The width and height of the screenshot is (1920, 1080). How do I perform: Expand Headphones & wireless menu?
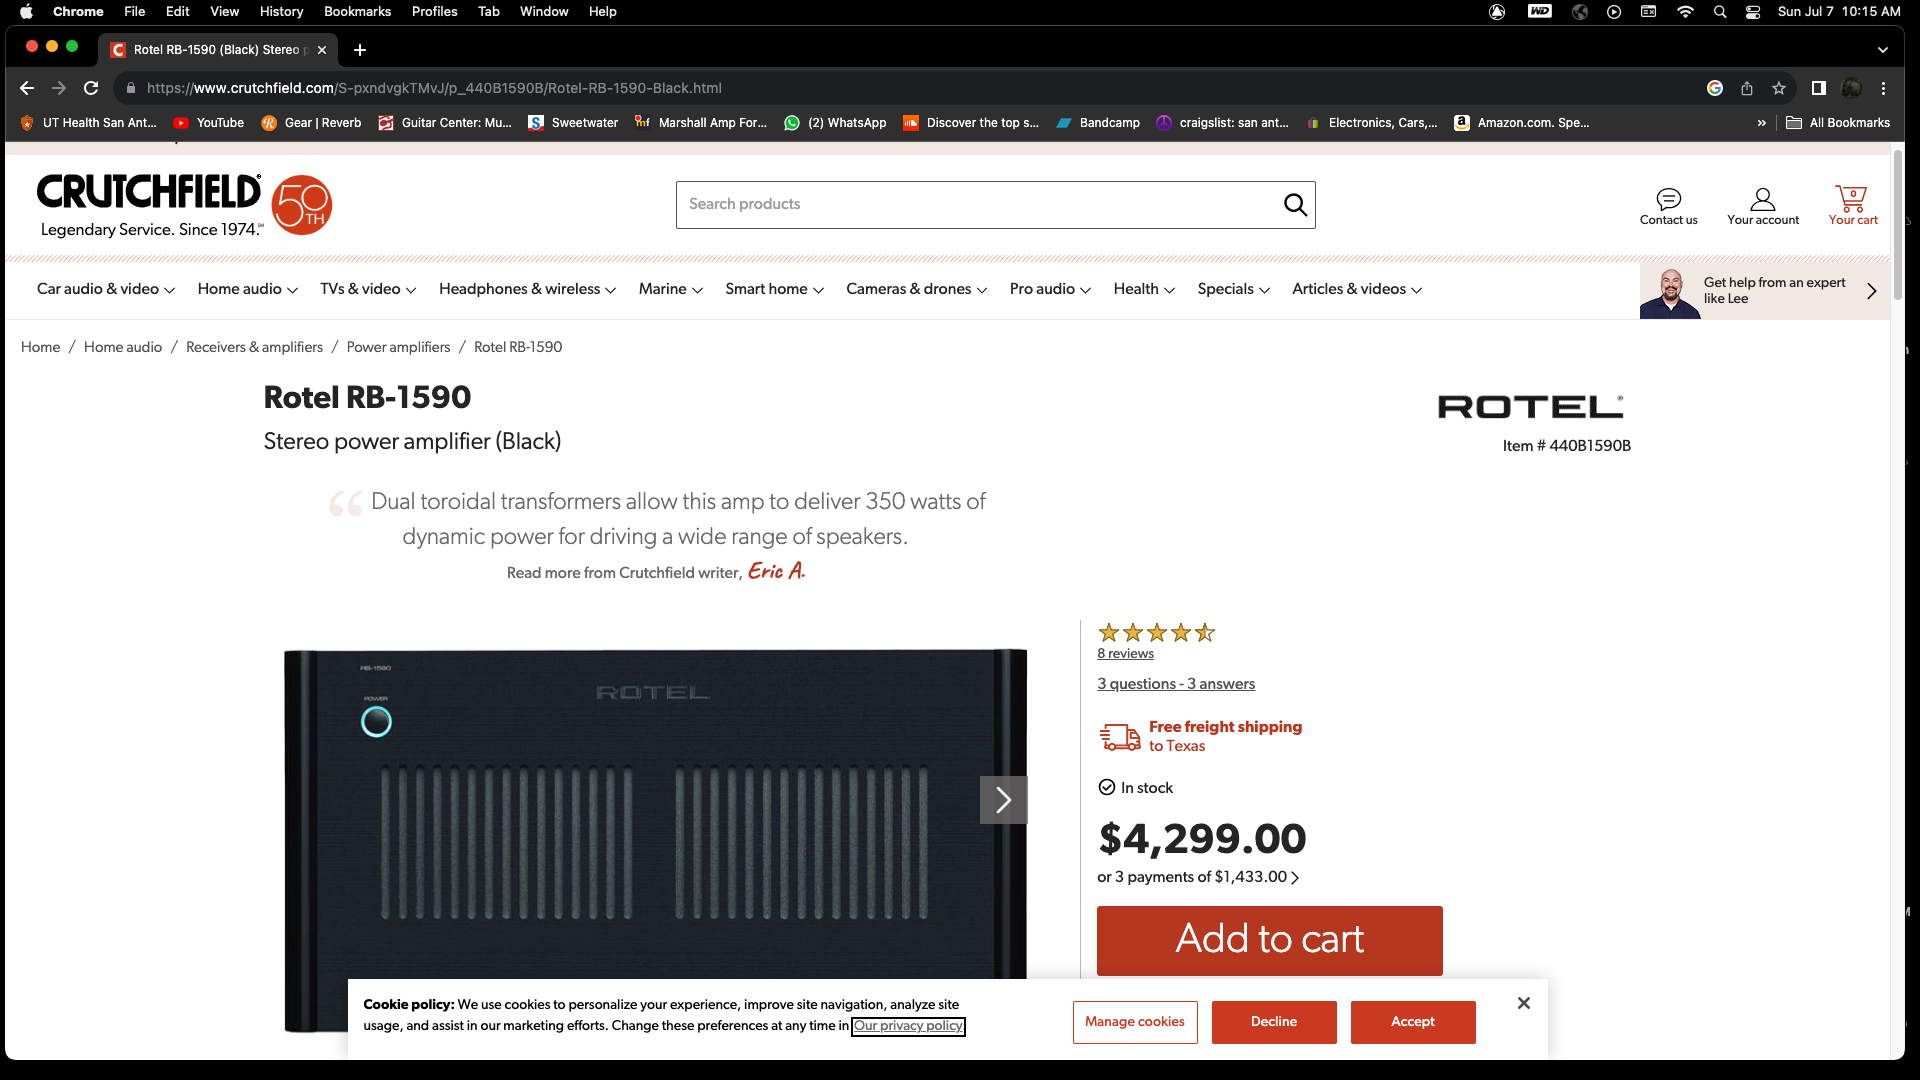[527, 289]
